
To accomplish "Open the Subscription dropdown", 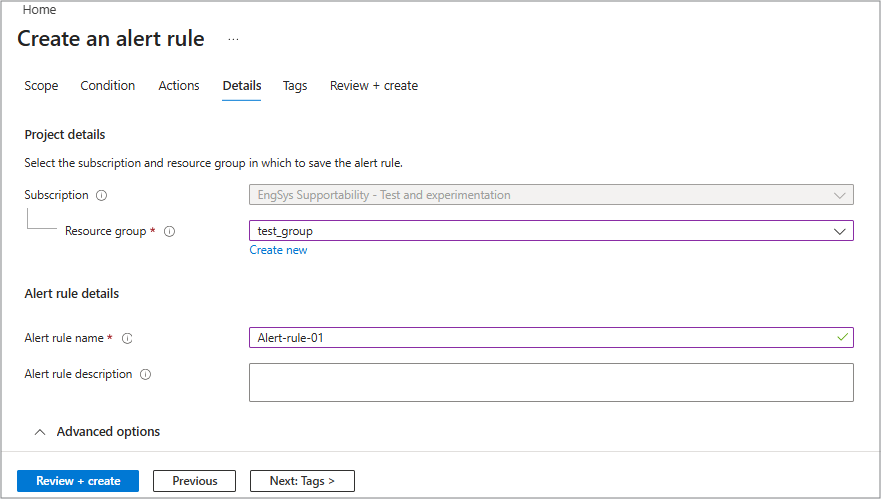I will pyautogui.click(x=550, y=195).
